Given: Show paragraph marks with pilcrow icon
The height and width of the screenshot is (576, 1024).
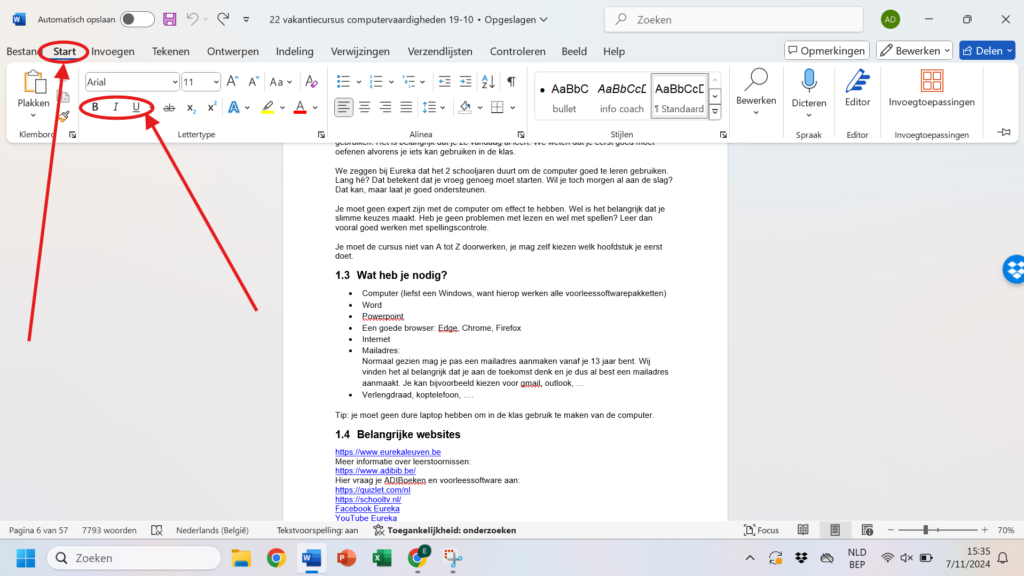Looking at the screenshot, I should click(511, 82).
